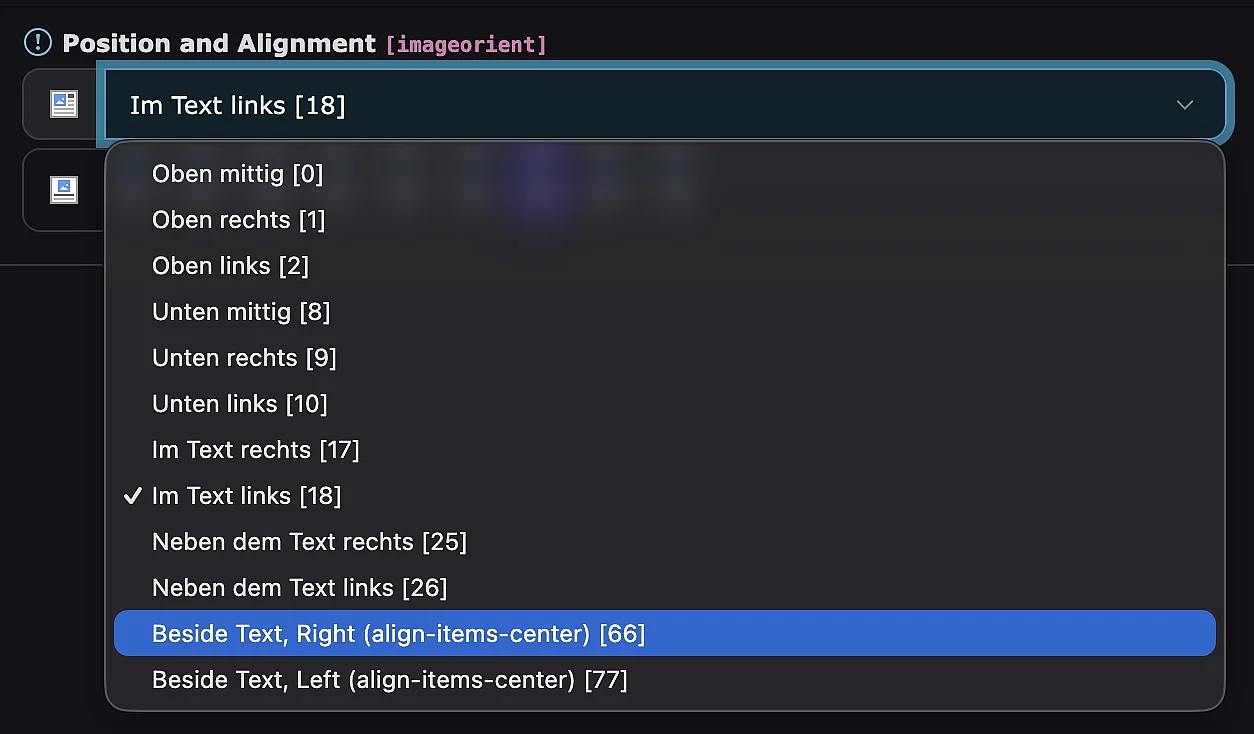
Task: Pick the highlighted "Beside Text, Right" [66] option
Action: tap(399, 634)
